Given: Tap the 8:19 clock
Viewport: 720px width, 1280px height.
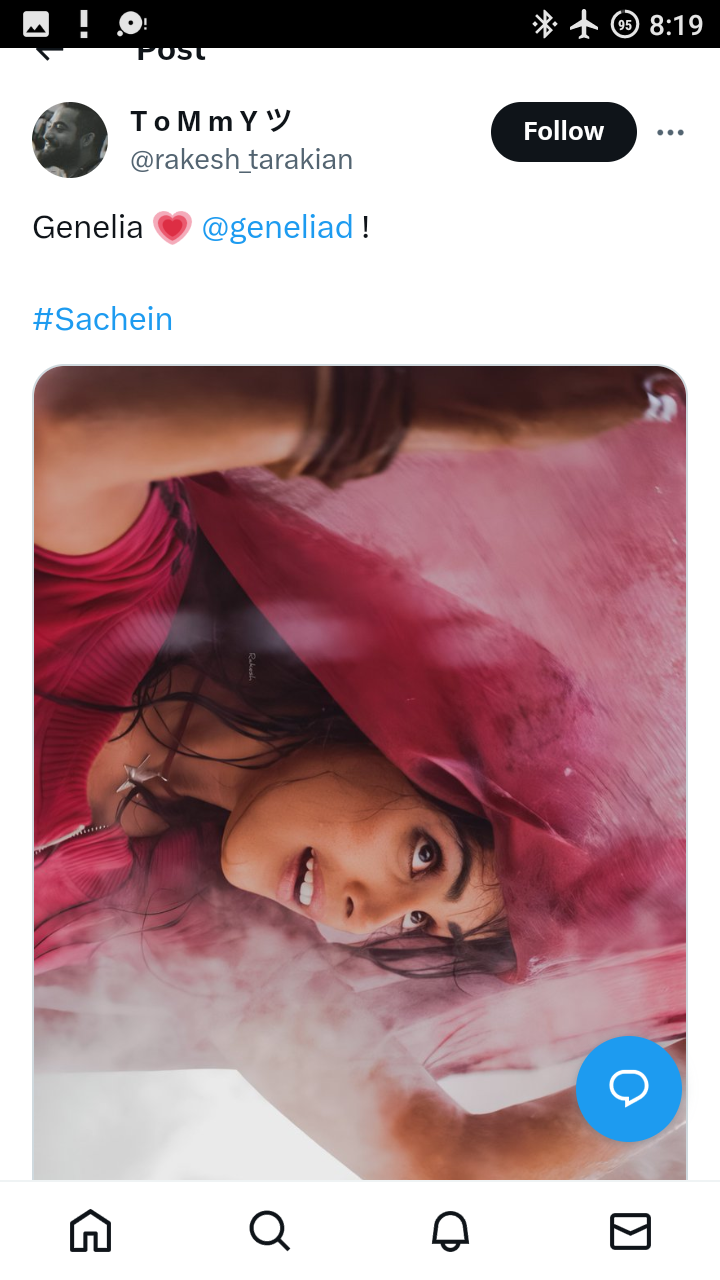Looking at the screenshot, I should tap(677, 24).
